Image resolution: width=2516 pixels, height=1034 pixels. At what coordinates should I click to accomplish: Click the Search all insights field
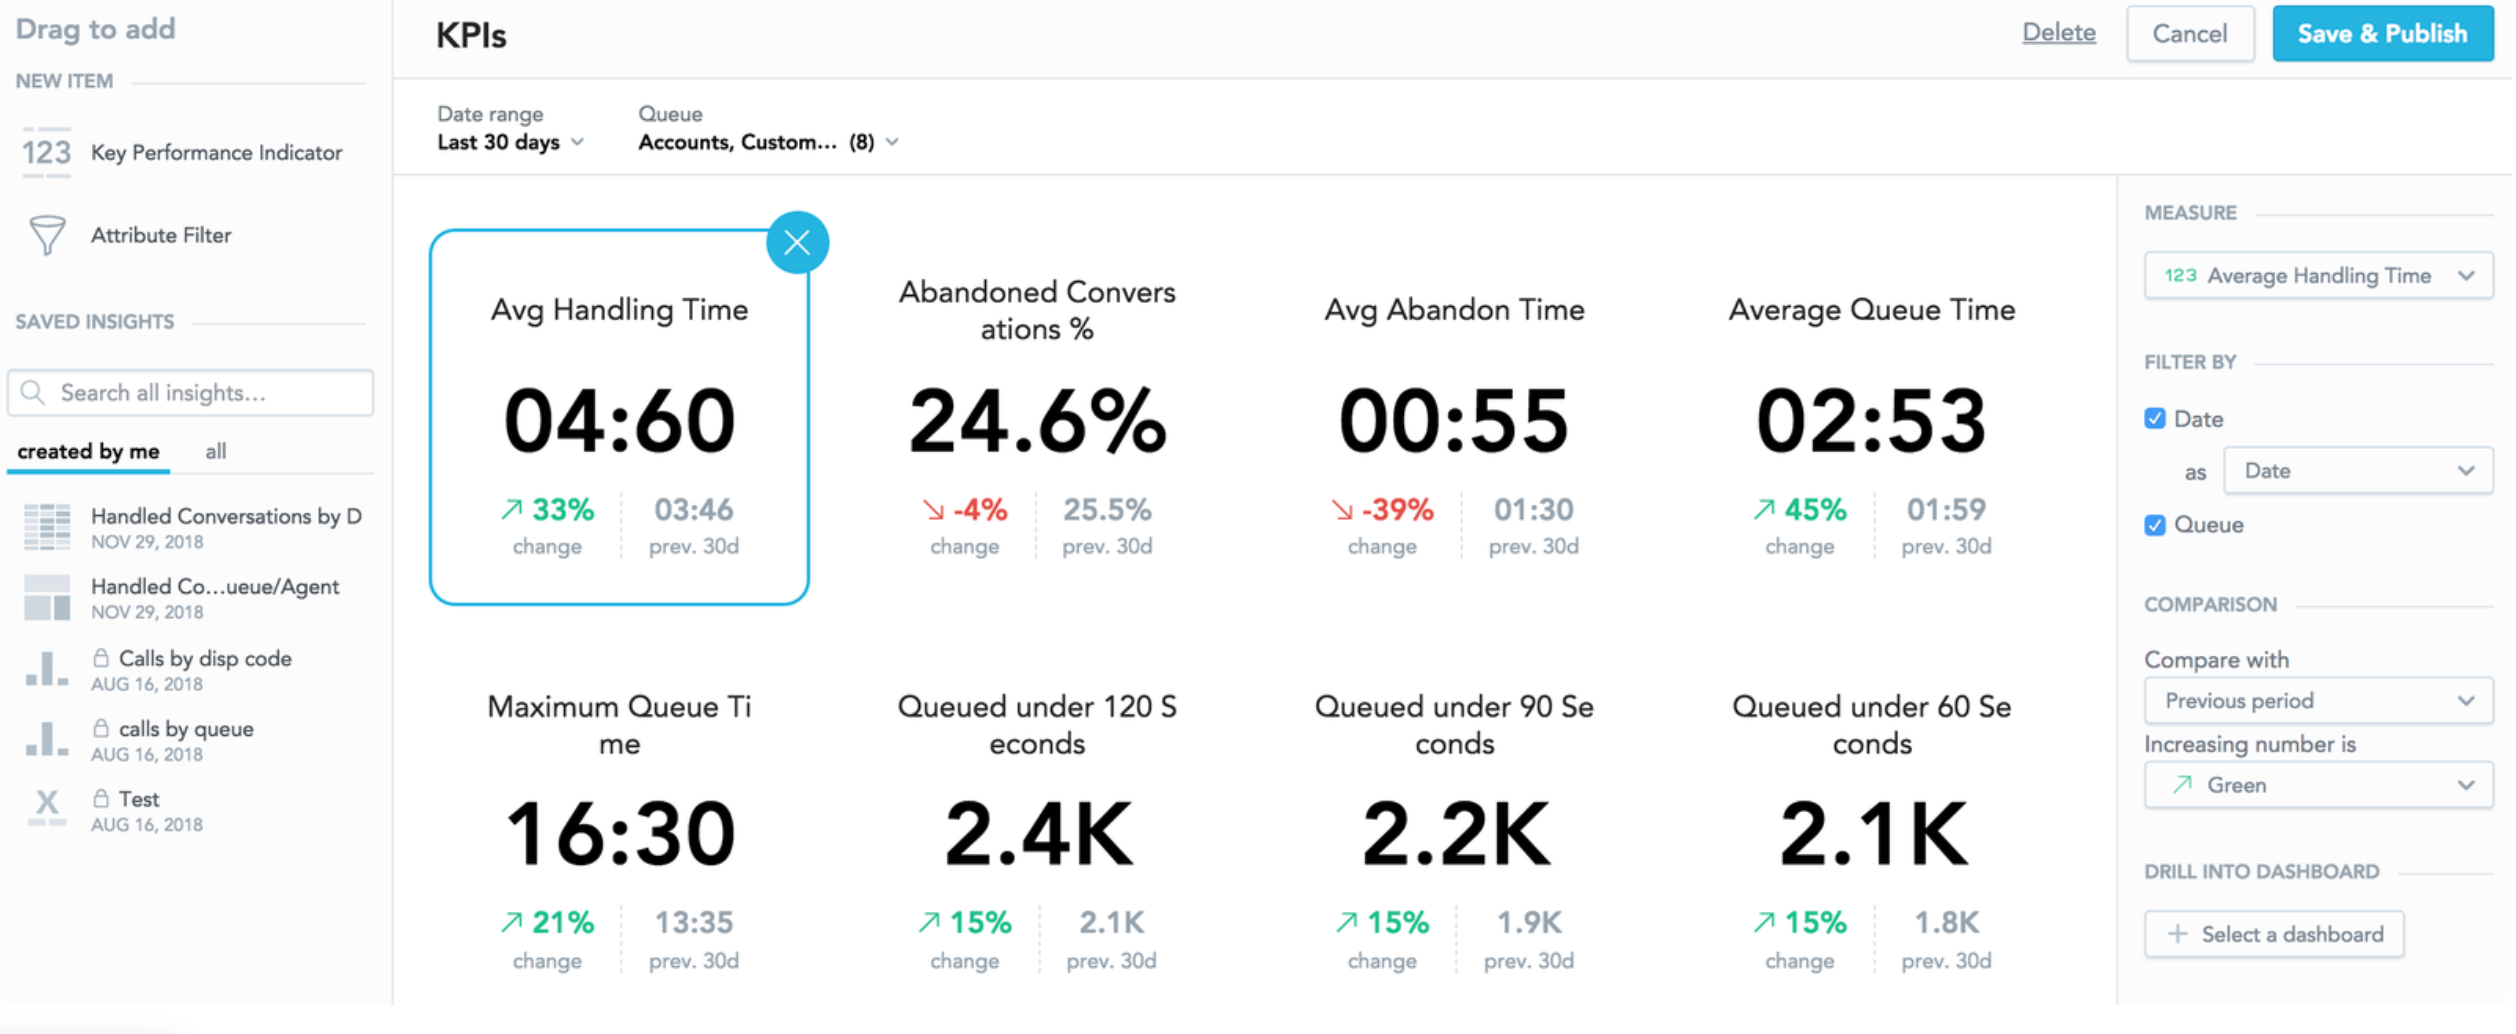(x=190, y=393)
